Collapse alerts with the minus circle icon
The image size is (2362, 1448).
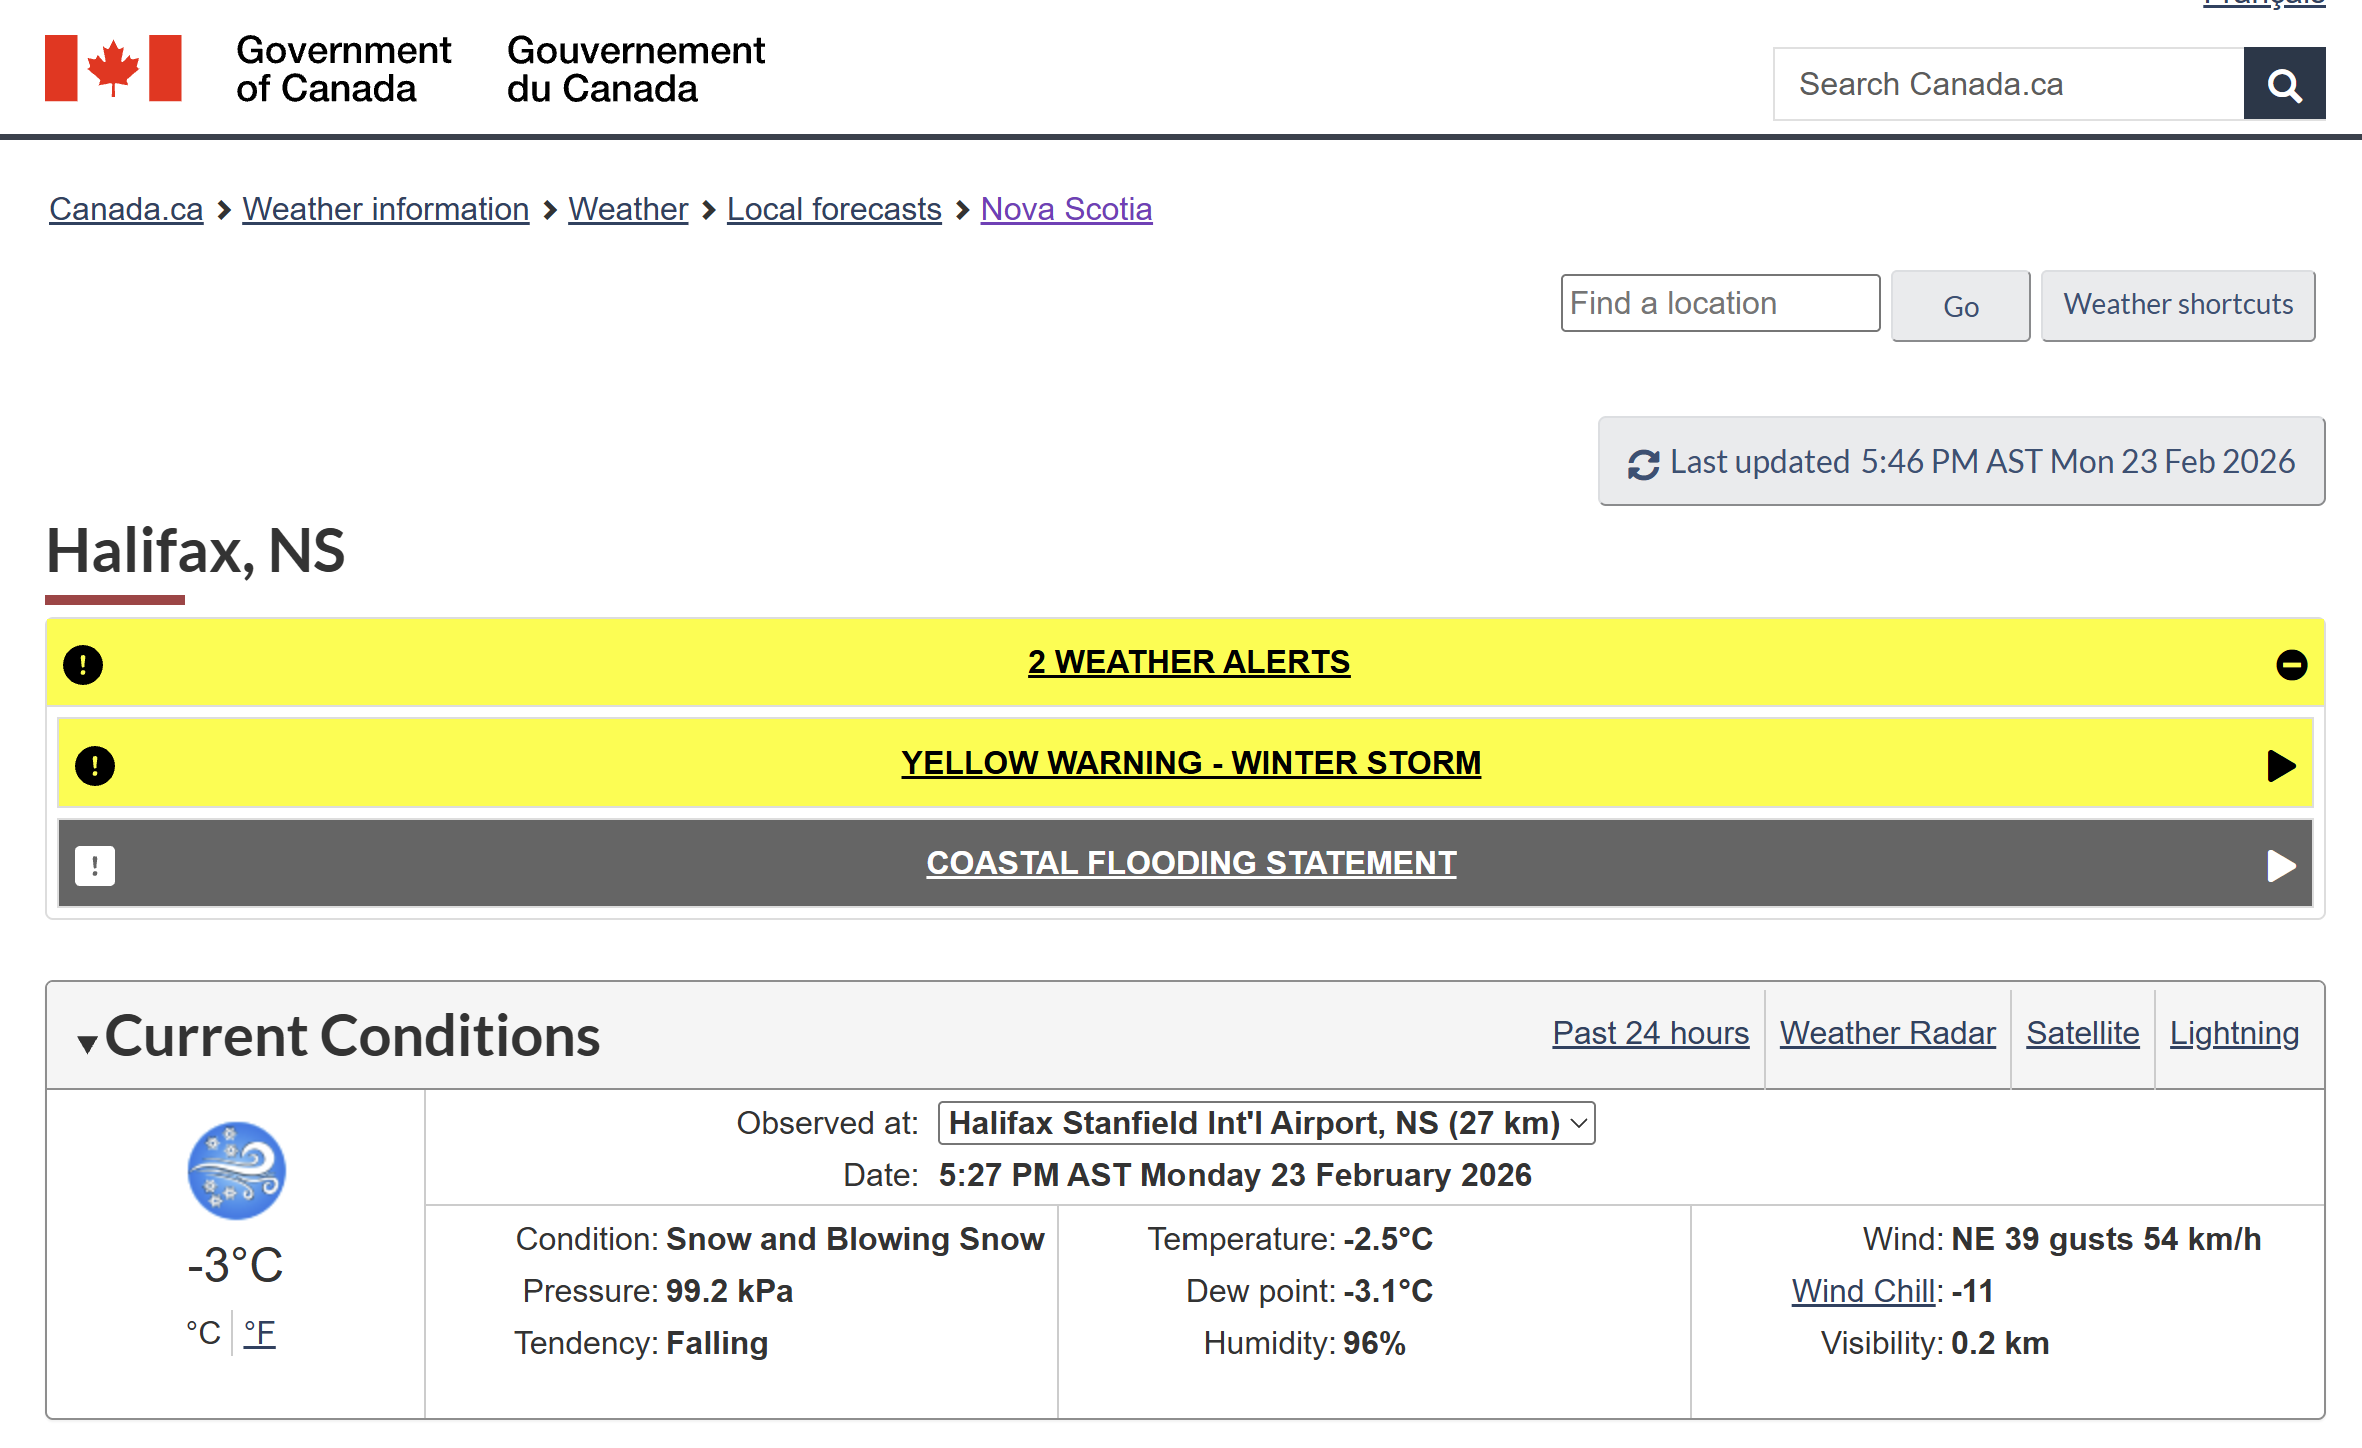tap(2291, 665)
